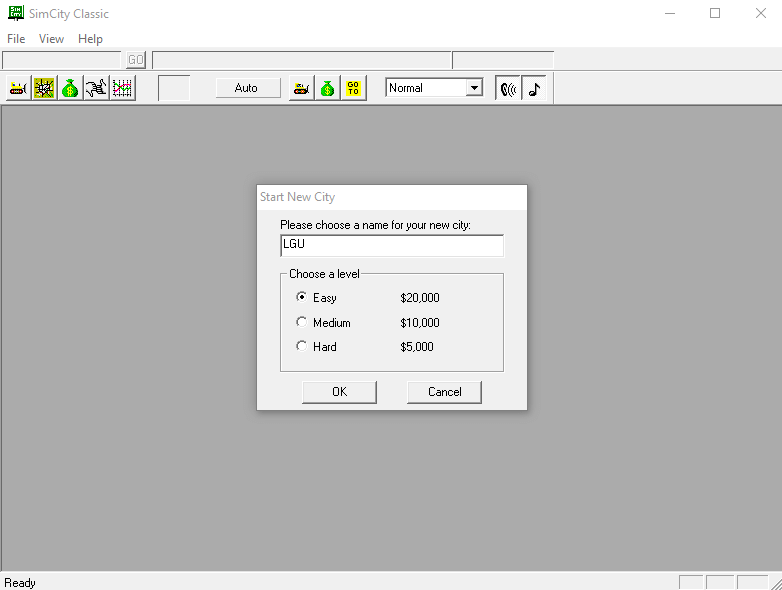The width and height of the screenshot is (782, 590).
Task: Open the Normal speed dropdown
Action: pyautogui.click(x=474, y=88)
